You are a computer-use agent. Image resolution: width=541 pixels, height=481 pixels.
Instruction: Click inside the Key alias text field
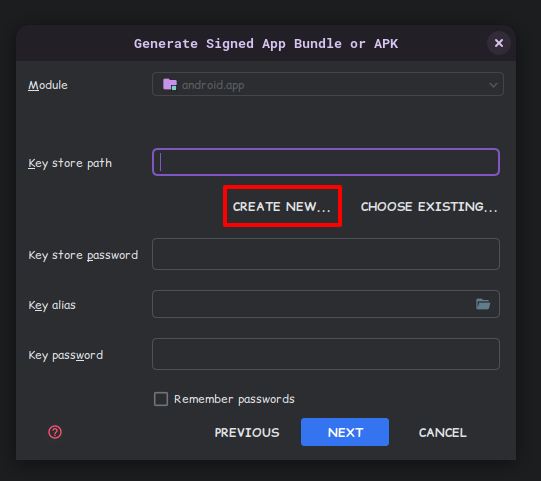click(312, 304)
